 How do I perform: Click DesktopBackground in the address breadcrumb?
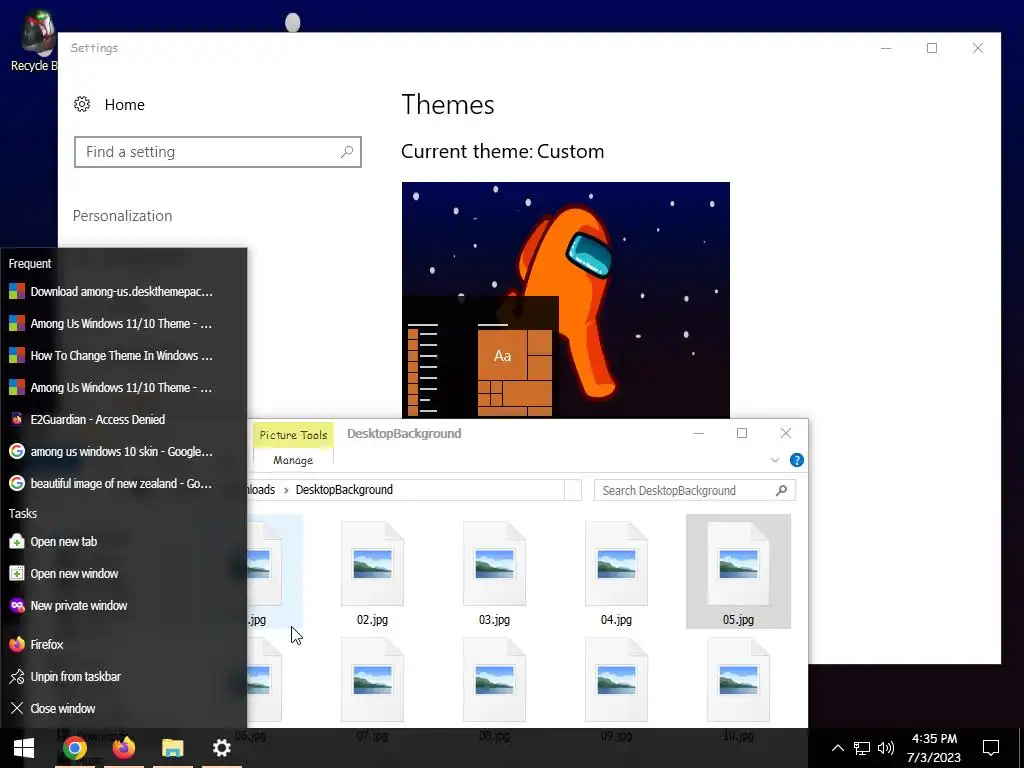coord(344,490)
